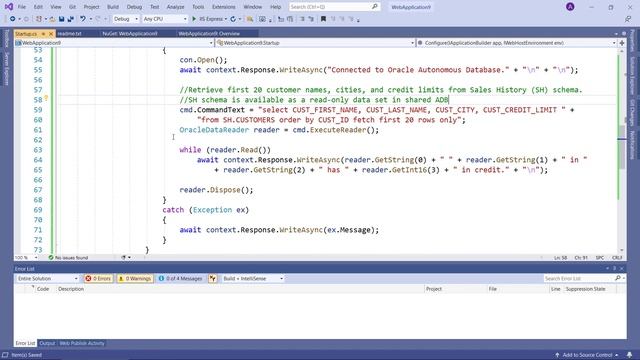Start debugging with the green play icon

point(194,19)
